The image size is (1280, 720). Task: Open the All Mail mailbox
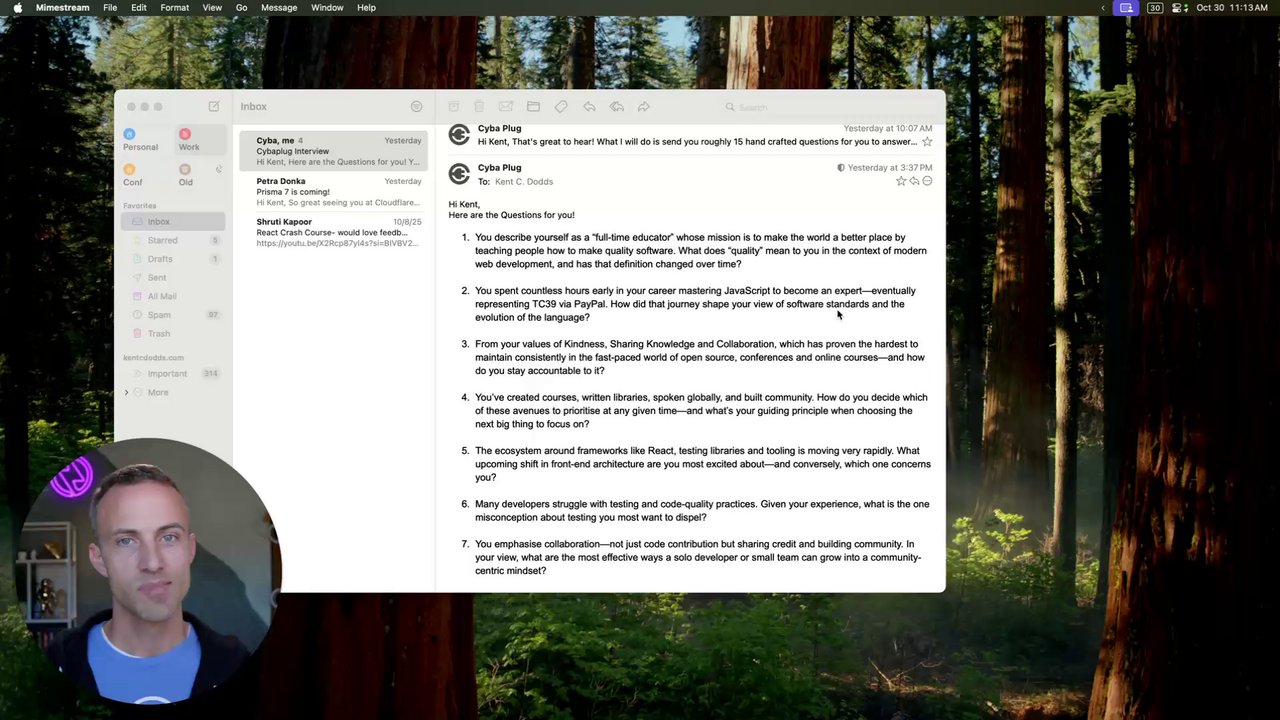tap(173, 296)
